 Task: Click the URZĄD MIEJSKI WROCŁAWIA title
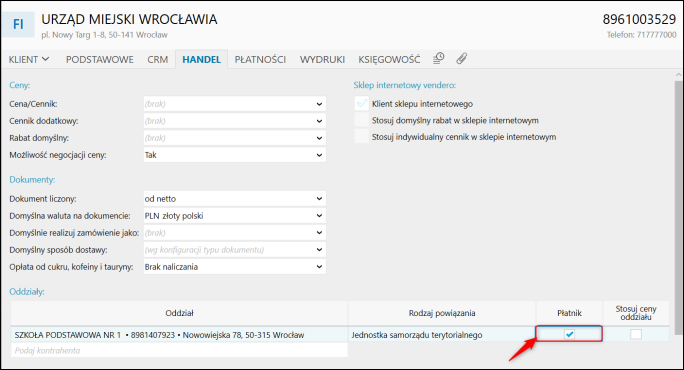129,19
